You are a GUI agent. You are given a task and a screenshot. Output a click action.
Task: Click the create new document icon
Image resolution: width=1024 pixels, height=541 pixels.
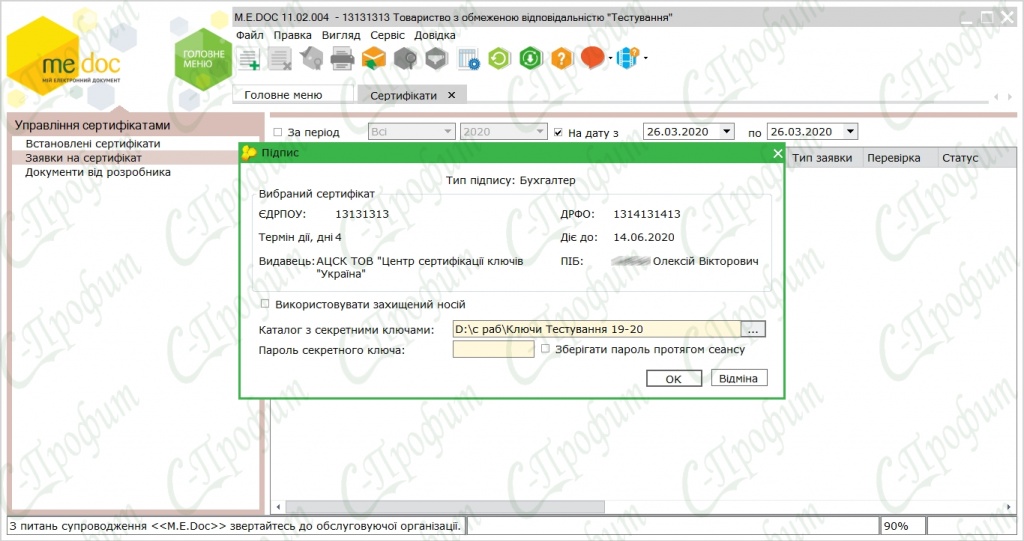pos(248,59)
